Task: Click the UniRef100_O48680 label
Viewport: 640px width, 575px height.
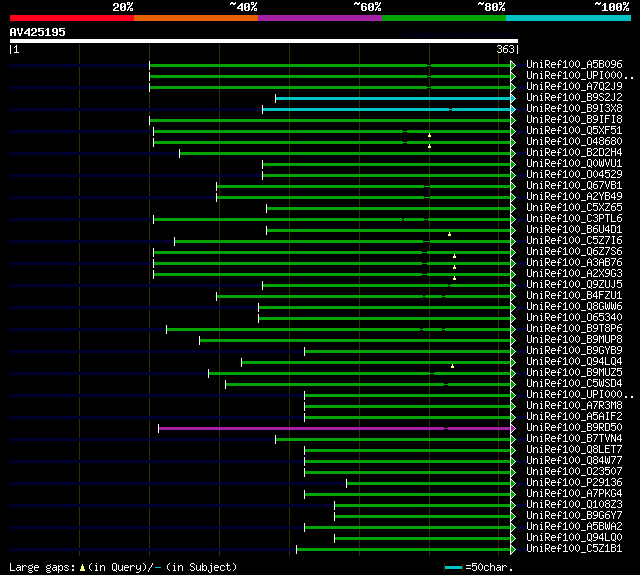Action: point(574,142)
